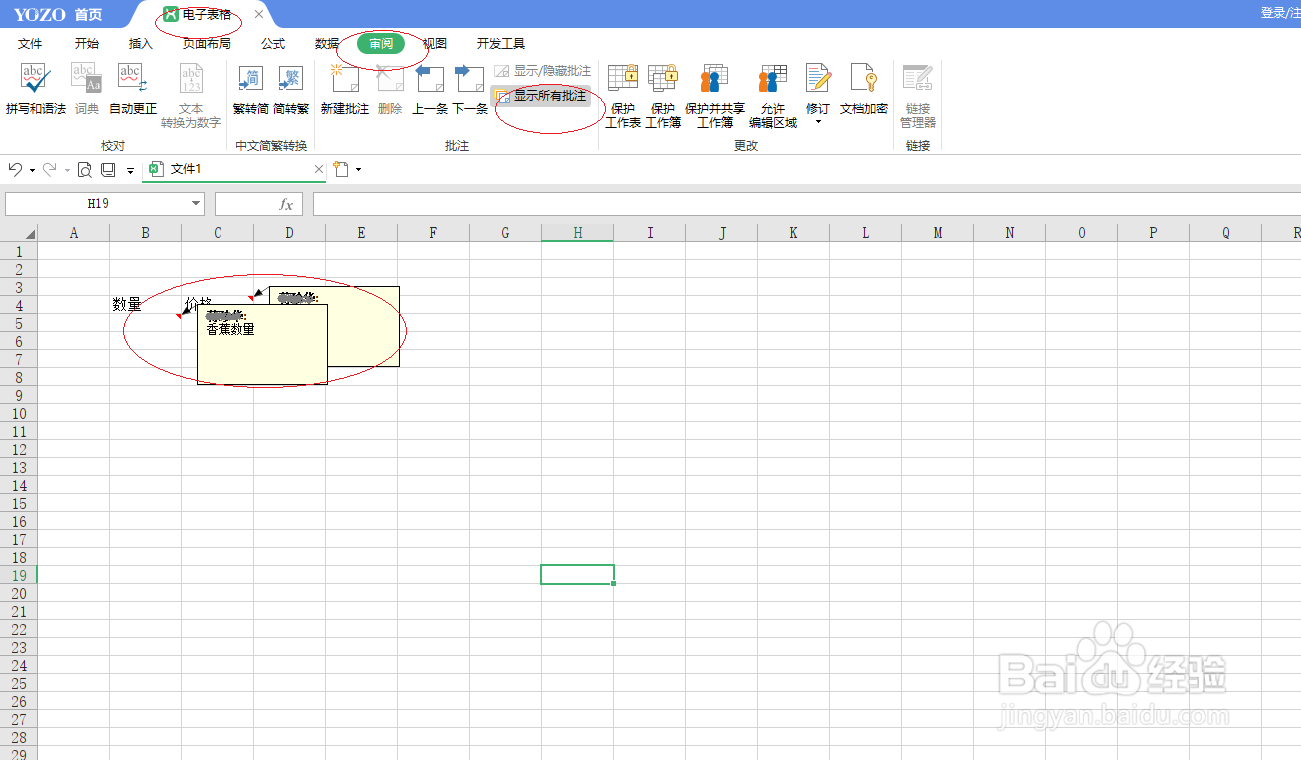Viewport: 1301px width, 760px height.
Task: Go to previous comment (上一条)
Action: [x=430, y=89]
